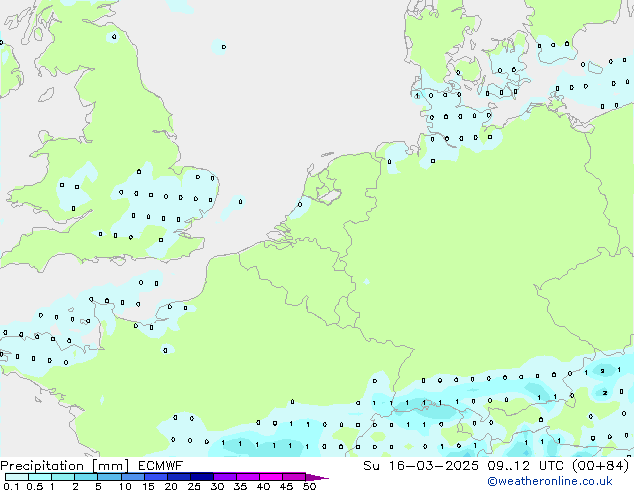Click the legend value '0.1'

pos(11,486)
